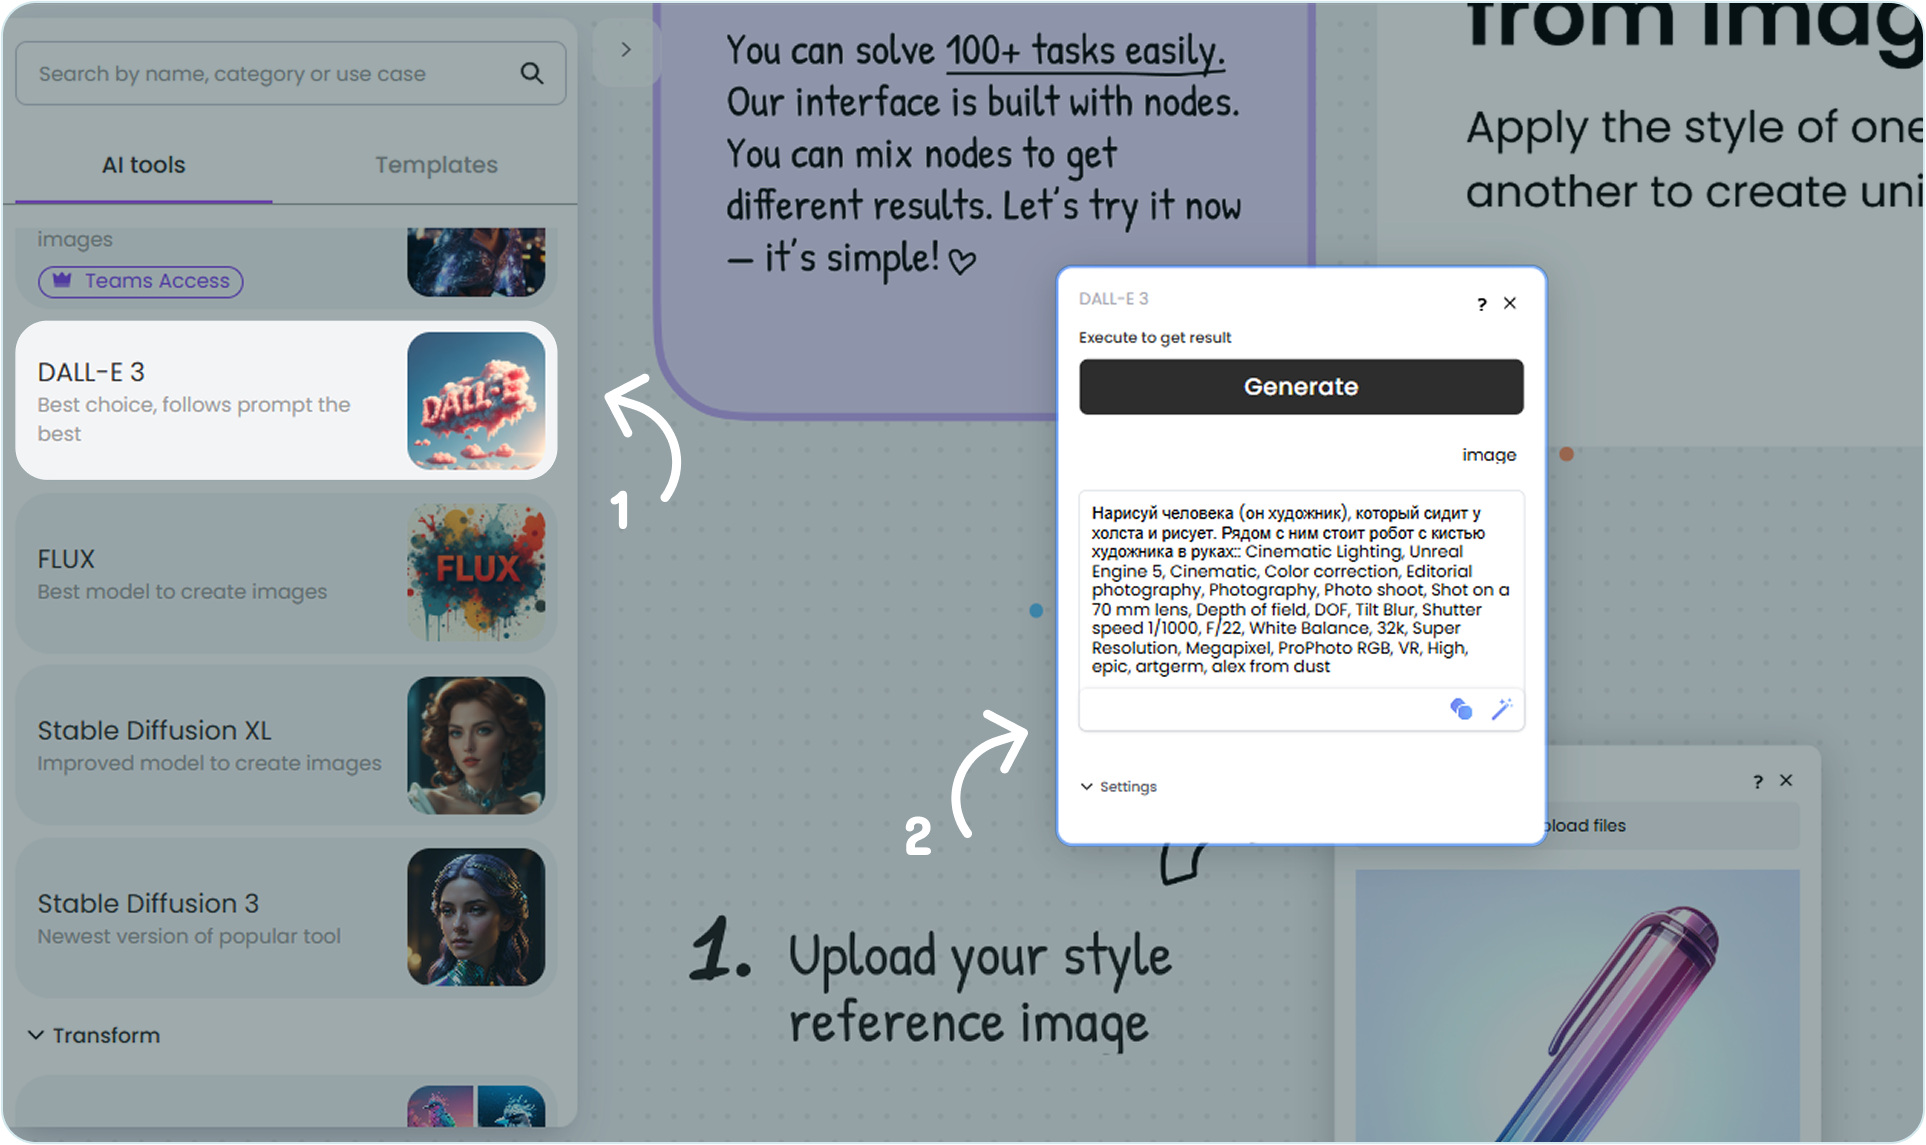
Task: Collapse the Transform category
Action: (x=95, y=1035)
